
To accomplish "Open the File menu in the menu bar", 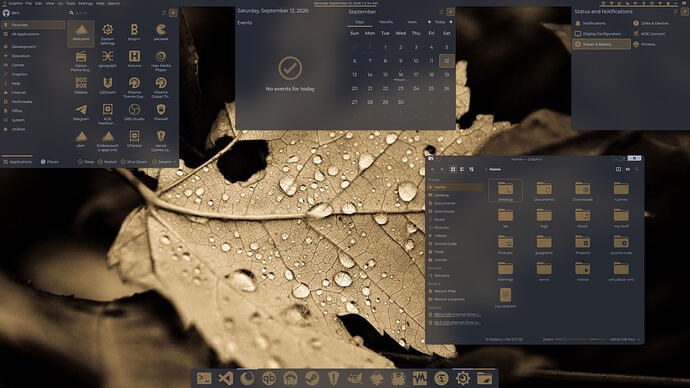I will tap(29, 3).
